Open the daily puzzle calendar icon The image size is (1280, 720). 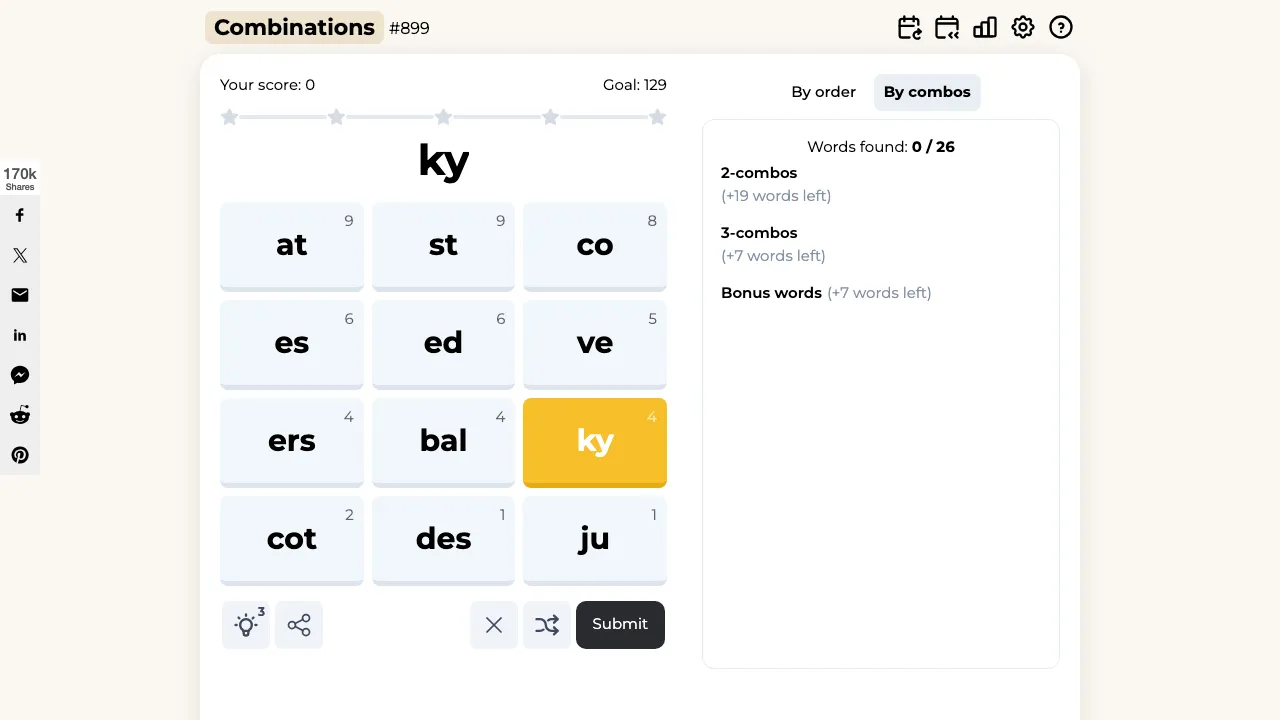tap(909, 28)
